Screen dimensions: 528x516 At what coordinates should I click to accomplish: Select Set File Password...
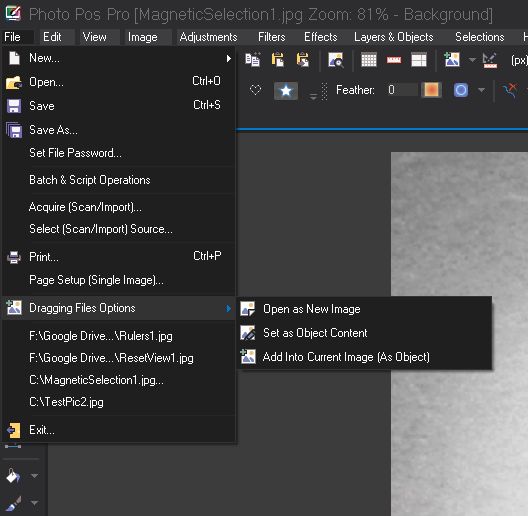[119, 153]
